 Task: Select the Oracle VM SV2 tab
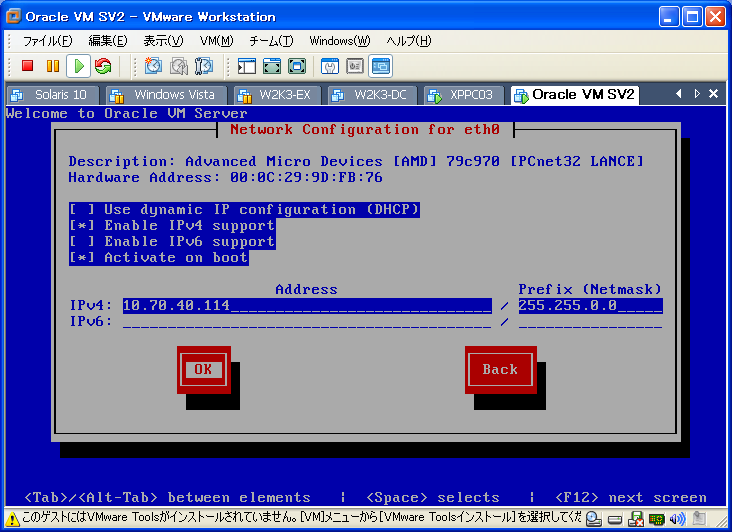tap(575, 95)
